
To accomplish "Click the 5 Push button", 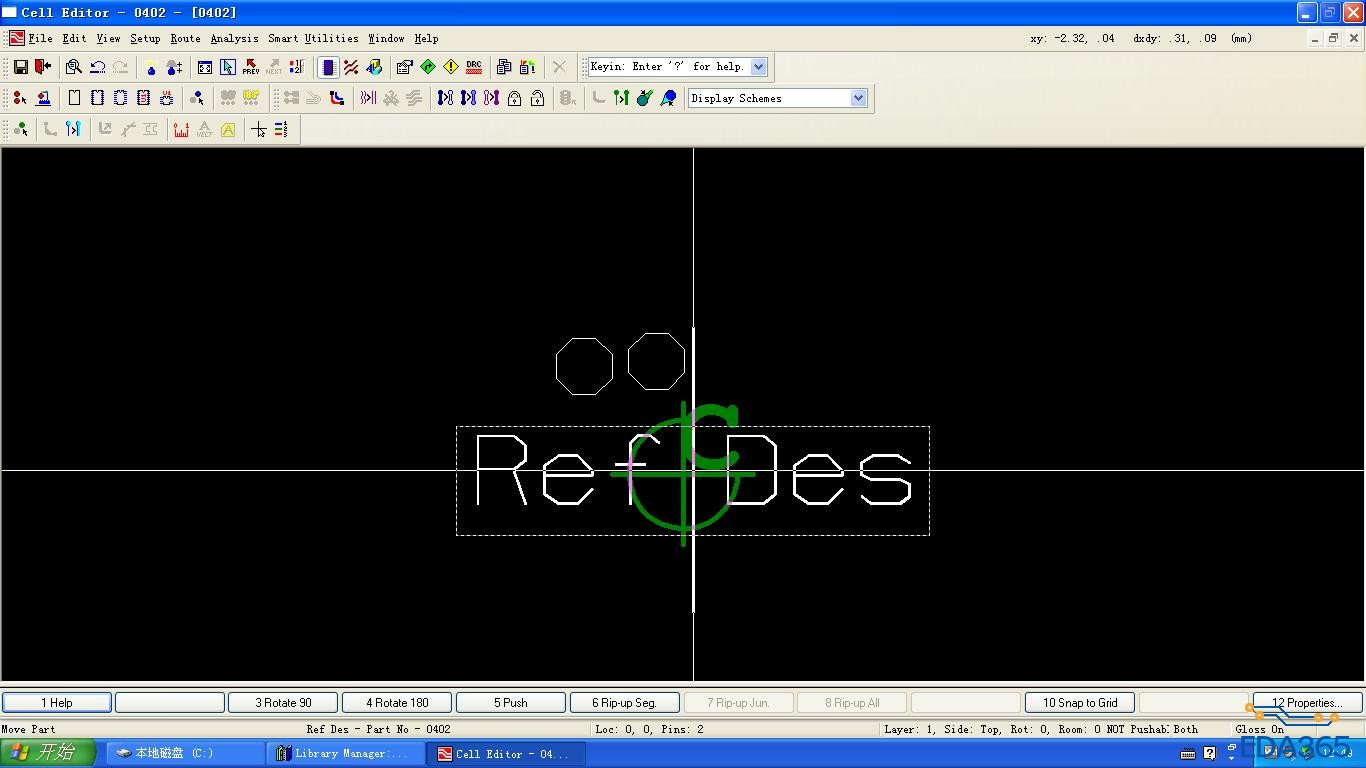I will click(x=511, y=703).
